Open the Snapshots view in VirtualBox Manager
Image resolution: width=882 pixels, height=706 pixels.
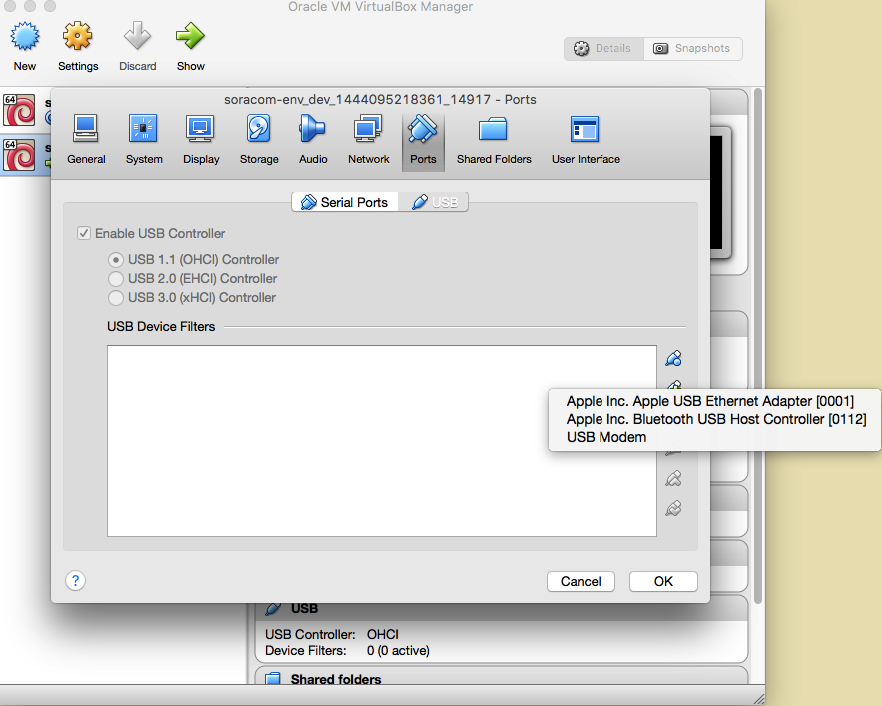692,48
